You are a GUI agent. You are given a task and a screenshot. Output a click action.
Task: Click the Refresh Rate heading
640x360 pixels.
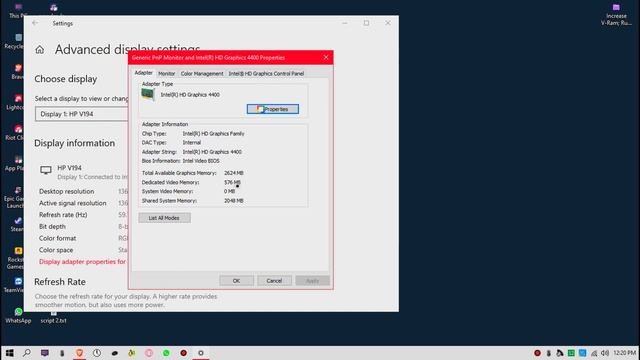pyautogui.click(x=60, y=282)
